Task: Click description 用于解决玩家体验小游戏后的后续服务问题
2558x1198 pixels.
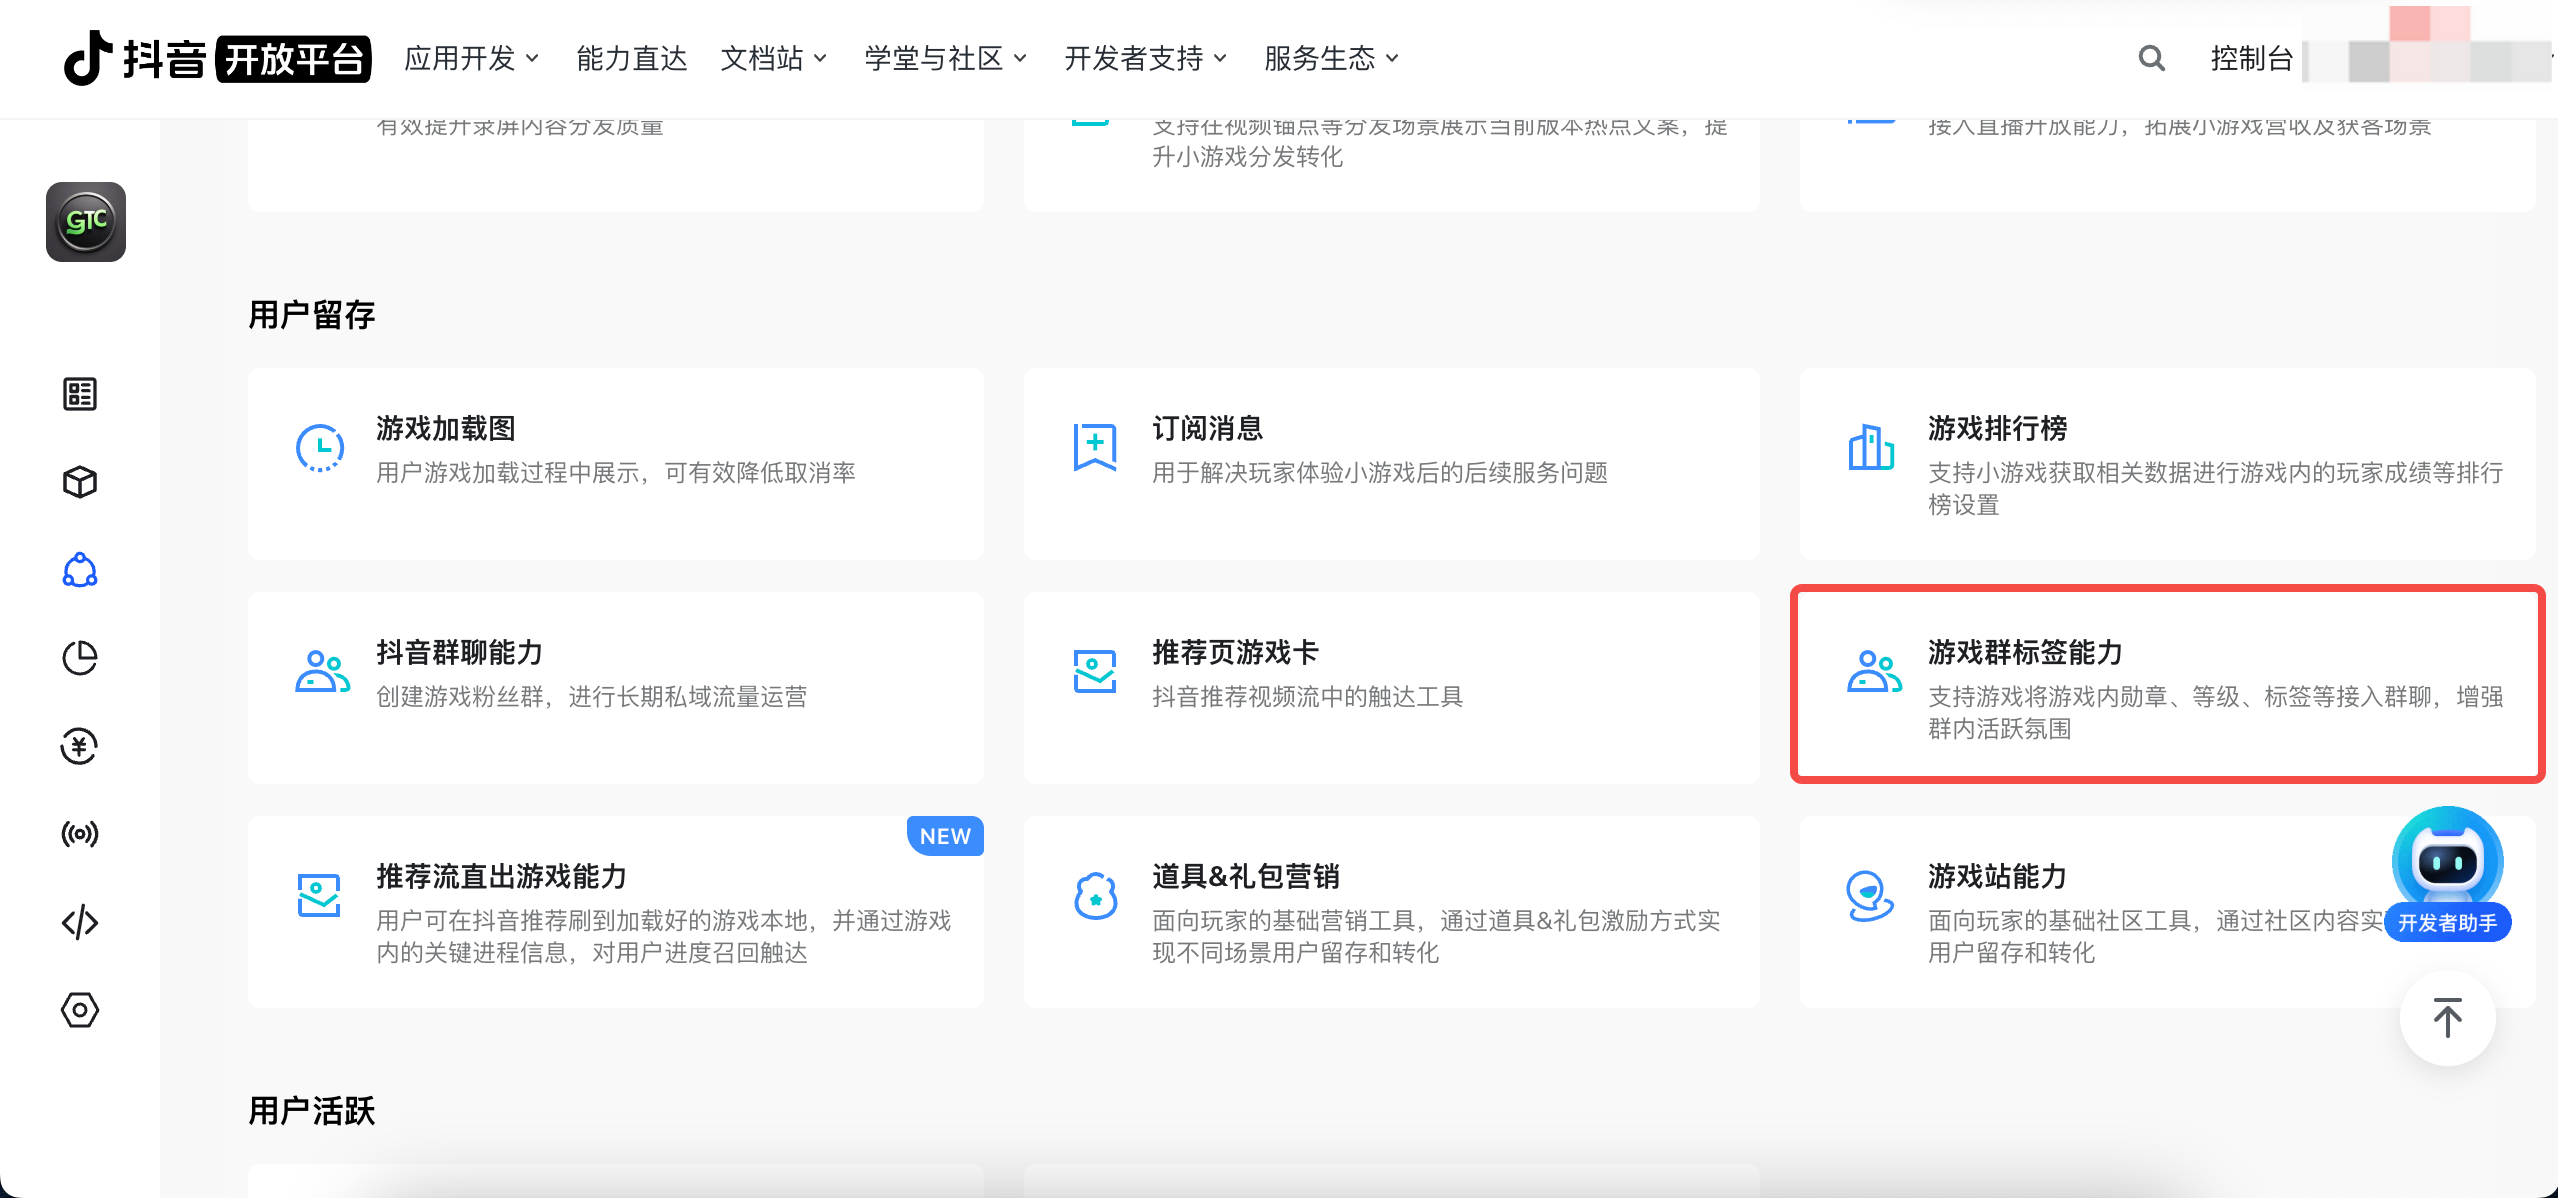Action: [1380, 473]
